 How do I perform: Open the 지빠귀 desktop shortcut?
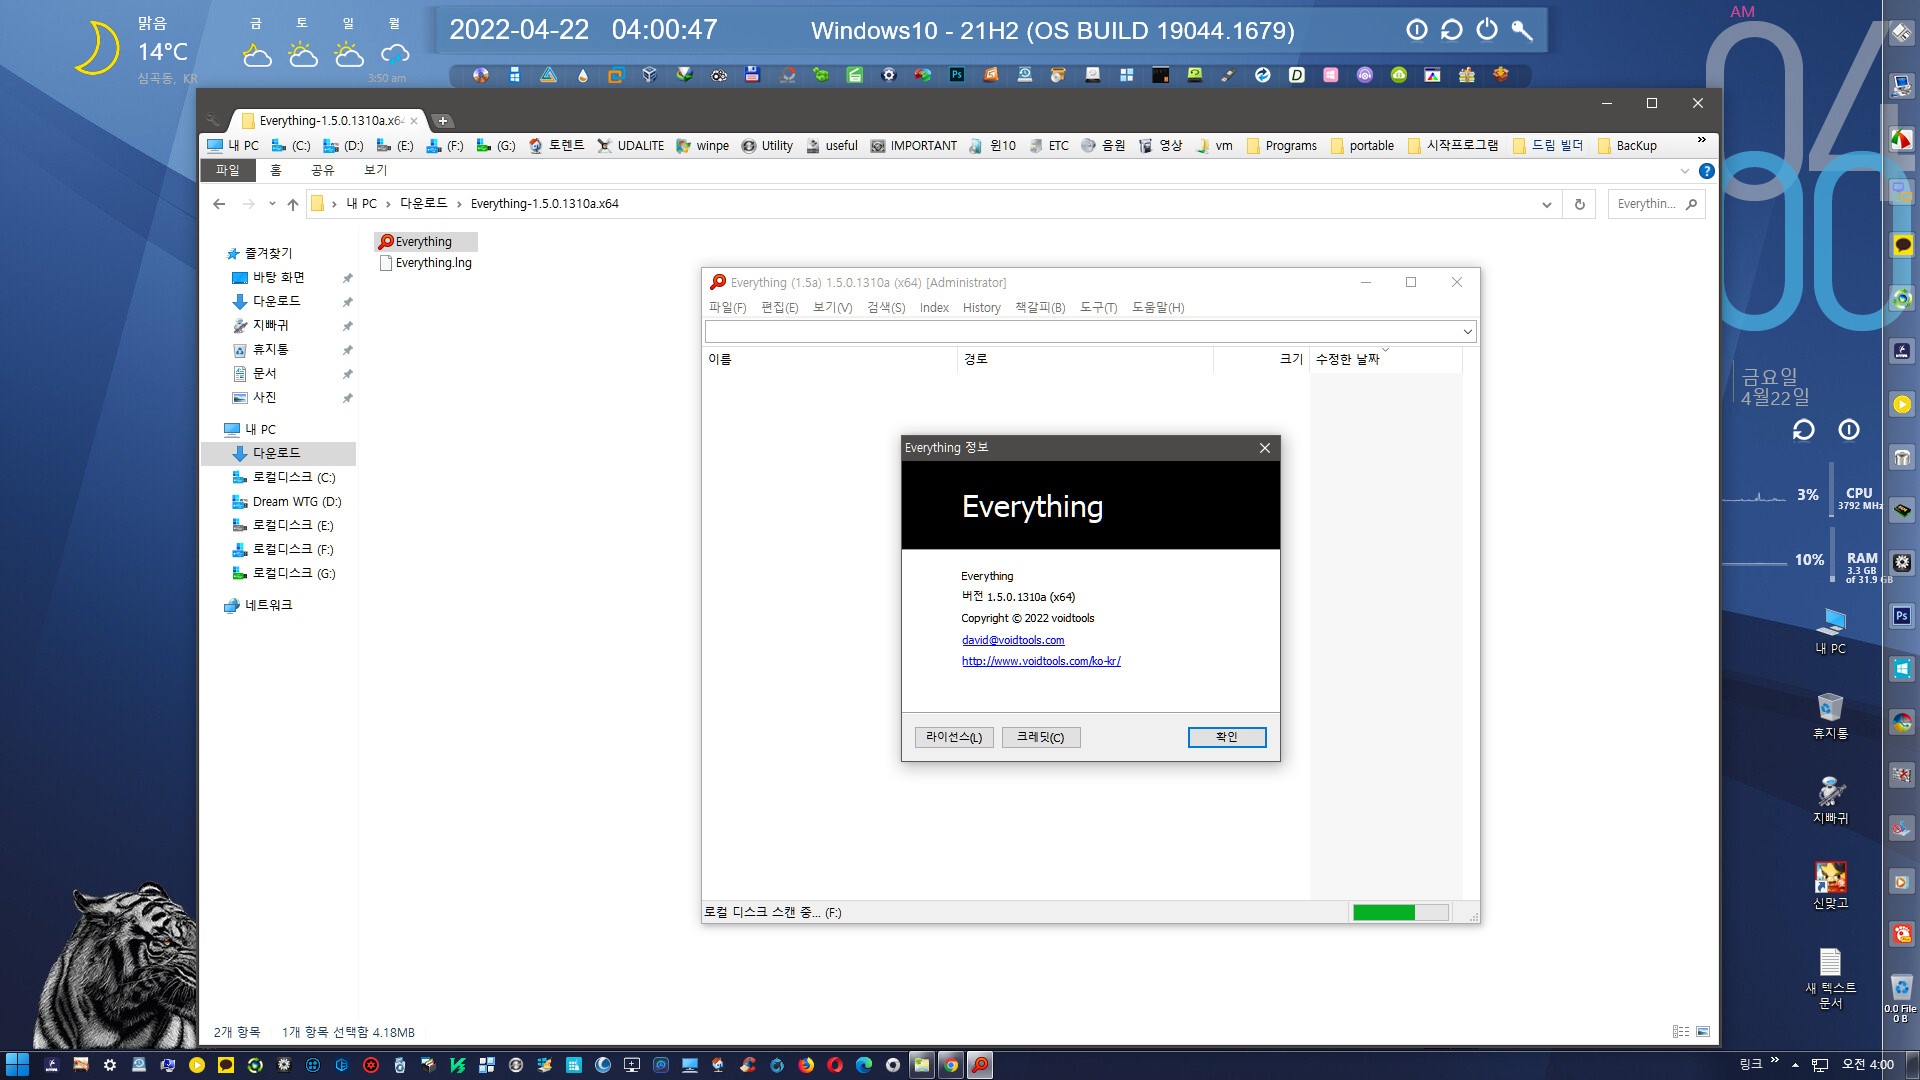tap(1830, 800)
